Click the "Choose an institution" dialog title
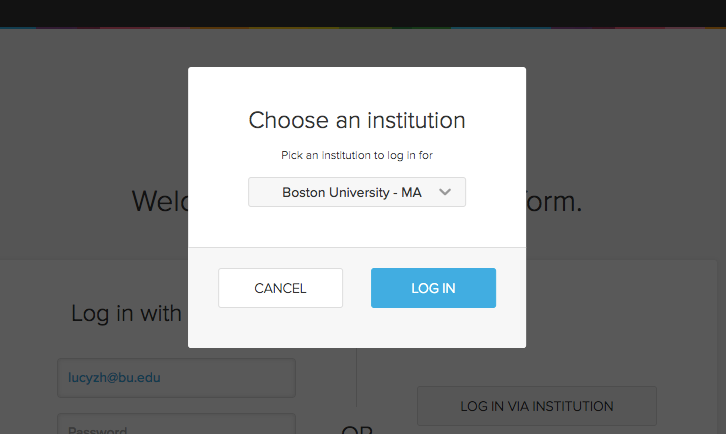Image resolution: width=726 pixels, height=434 pixels. [x=357, y=121]
